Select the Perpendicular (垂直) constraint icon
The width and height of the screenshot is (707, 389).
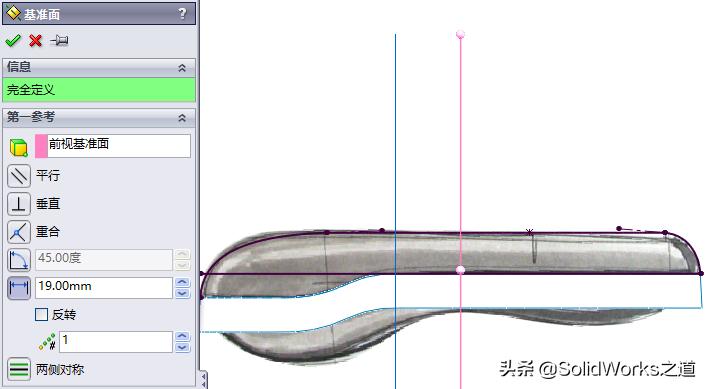[x=19, y=204]
